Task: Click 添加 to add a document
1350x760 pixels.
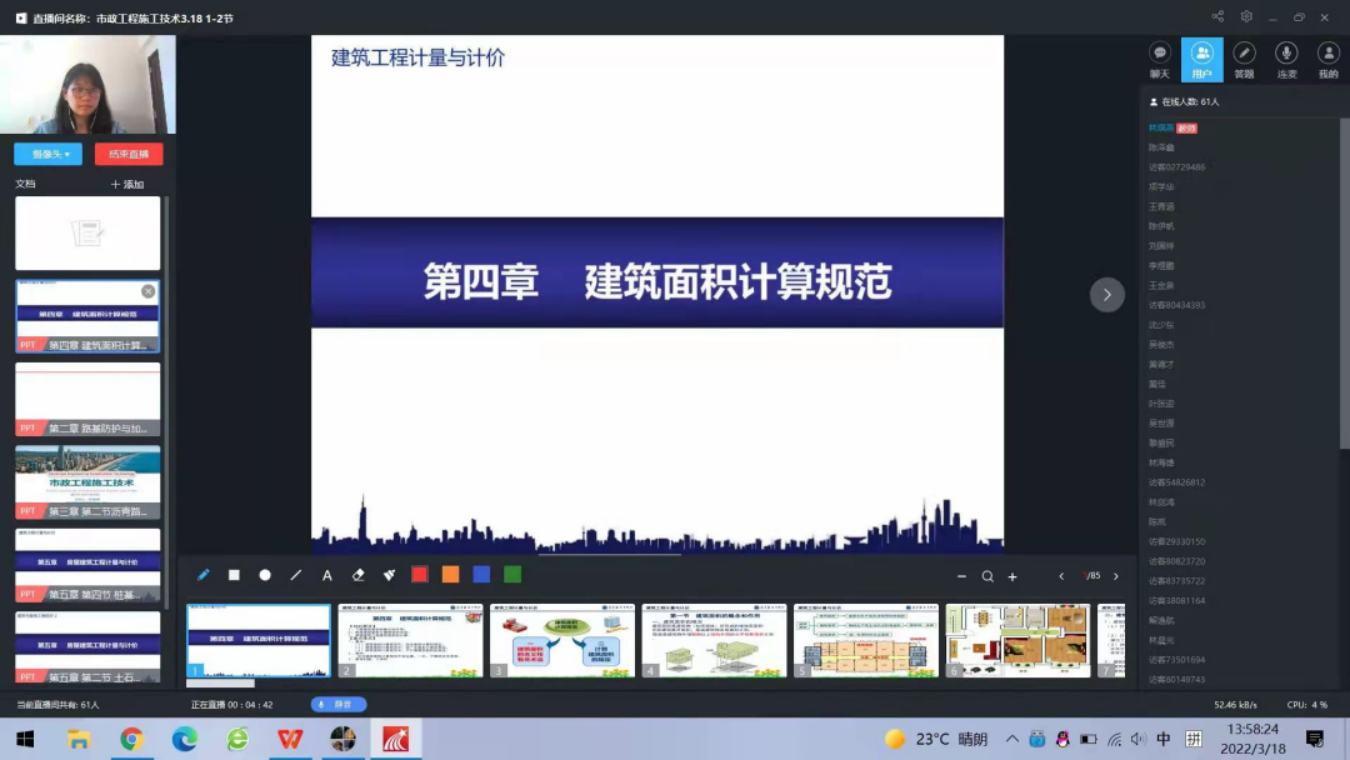Action: tap(128, 184)
